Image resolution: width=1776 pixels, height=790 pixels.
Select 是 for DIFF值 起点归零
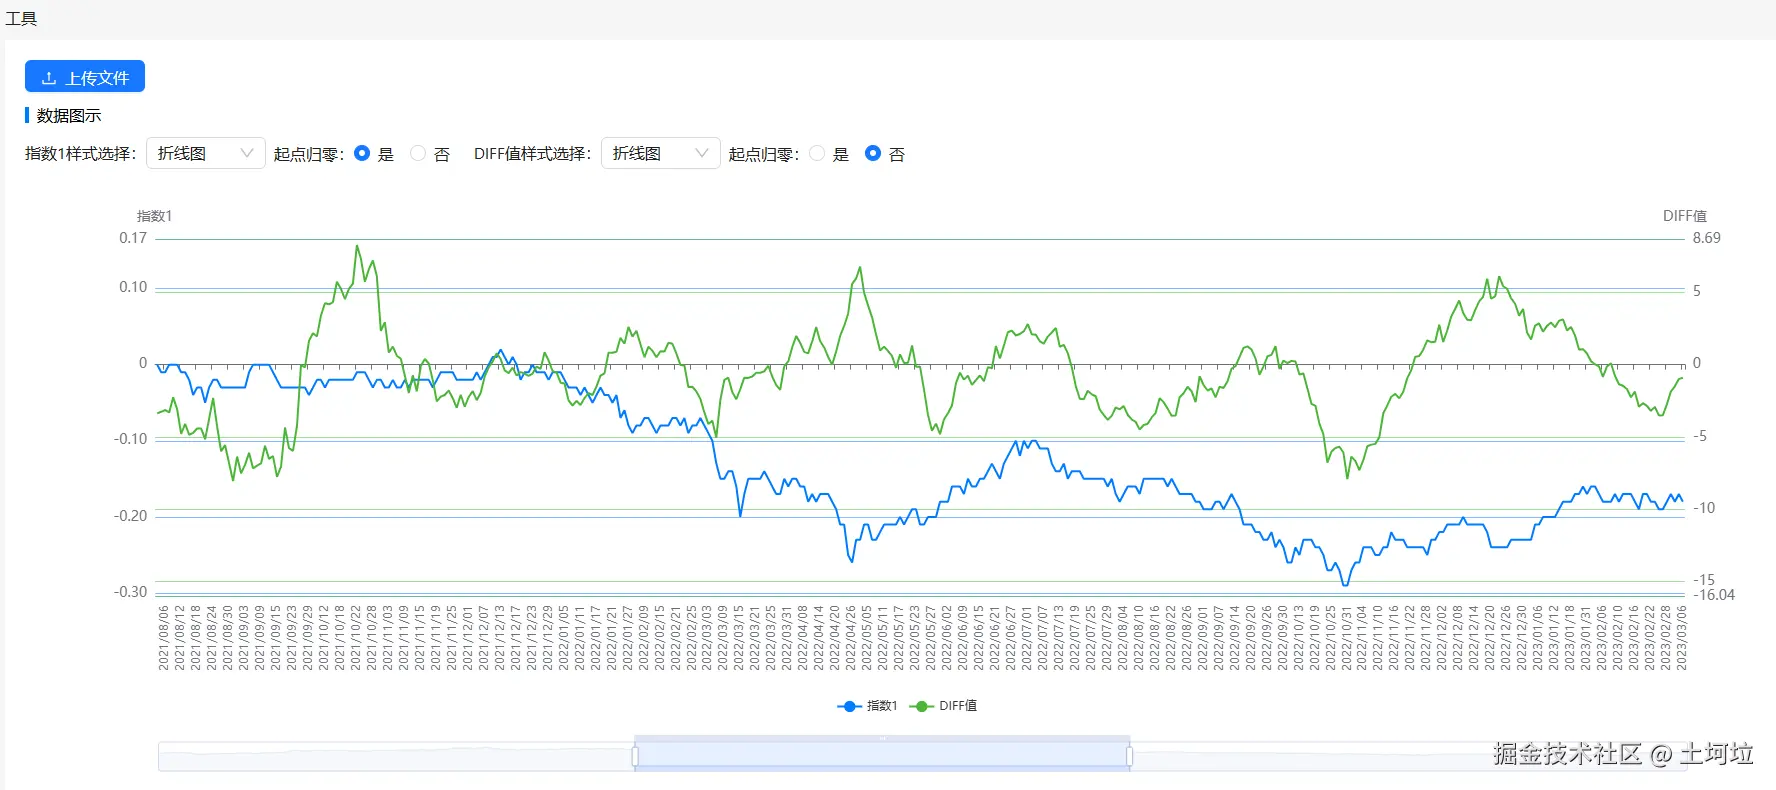(817, 153)
